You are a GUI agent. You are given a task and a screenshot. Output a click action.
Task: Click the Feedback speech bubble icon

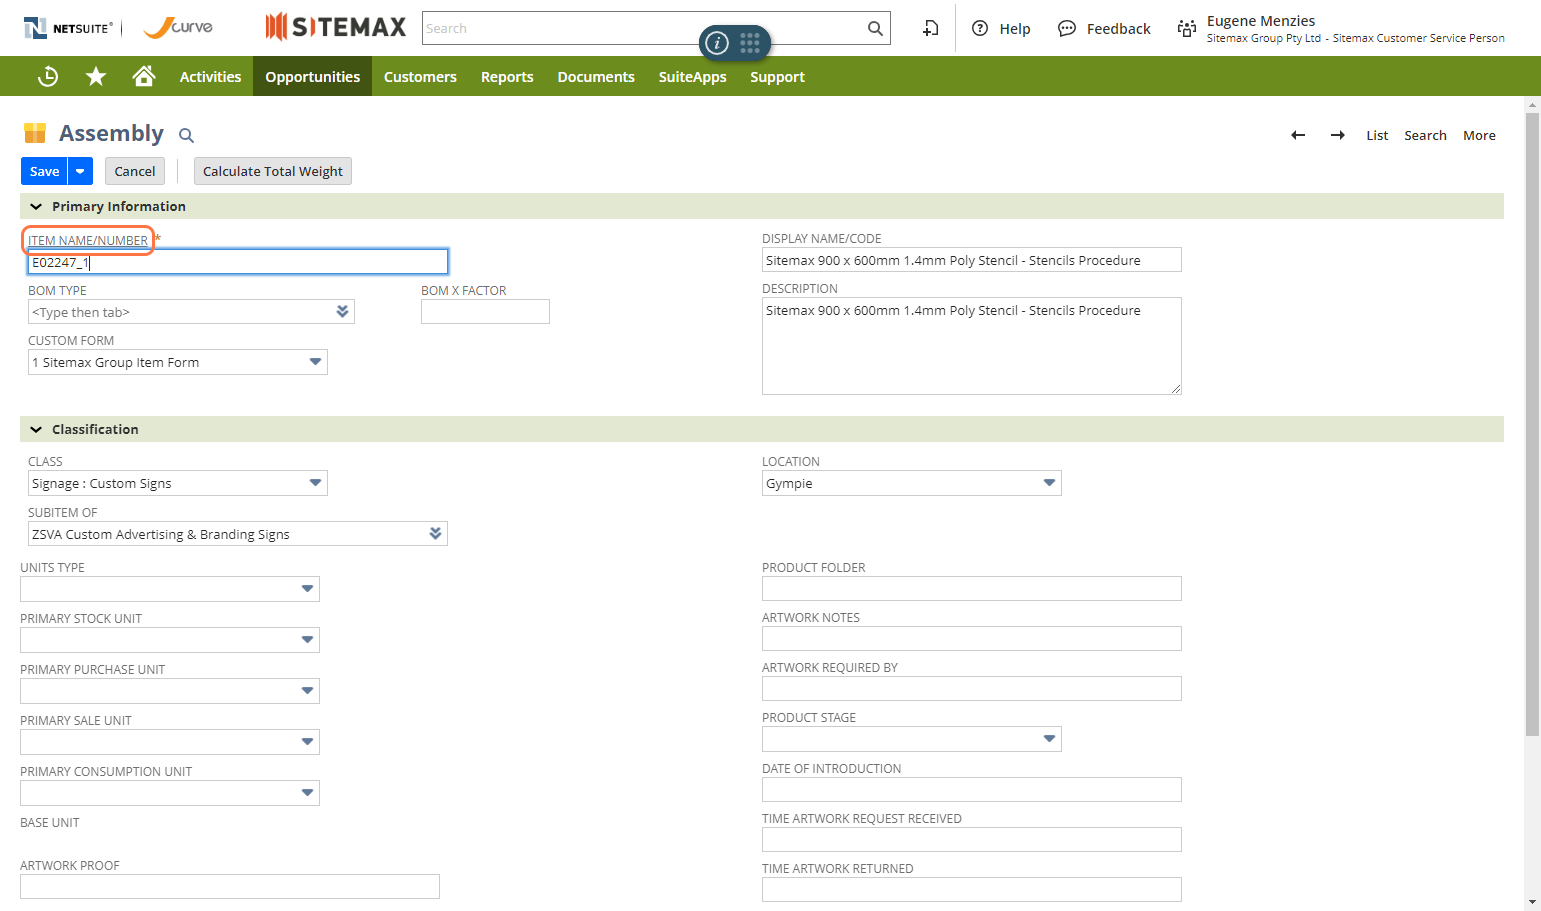click(x=1067, y=28)
